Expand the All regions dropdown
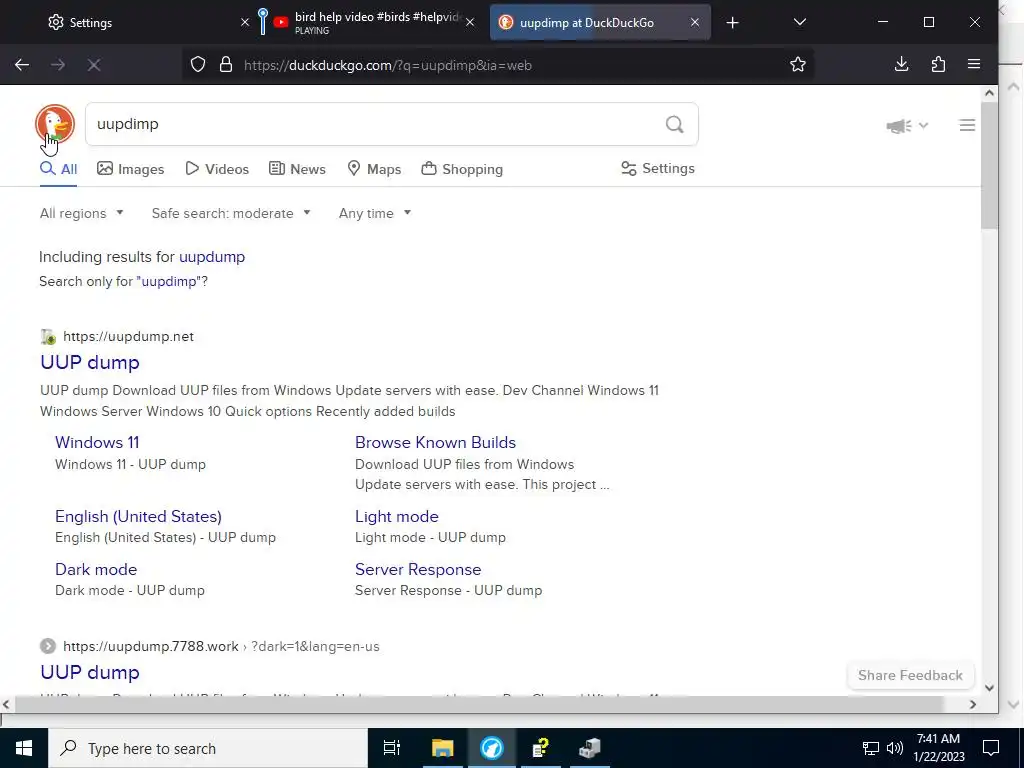 point(82,214)
